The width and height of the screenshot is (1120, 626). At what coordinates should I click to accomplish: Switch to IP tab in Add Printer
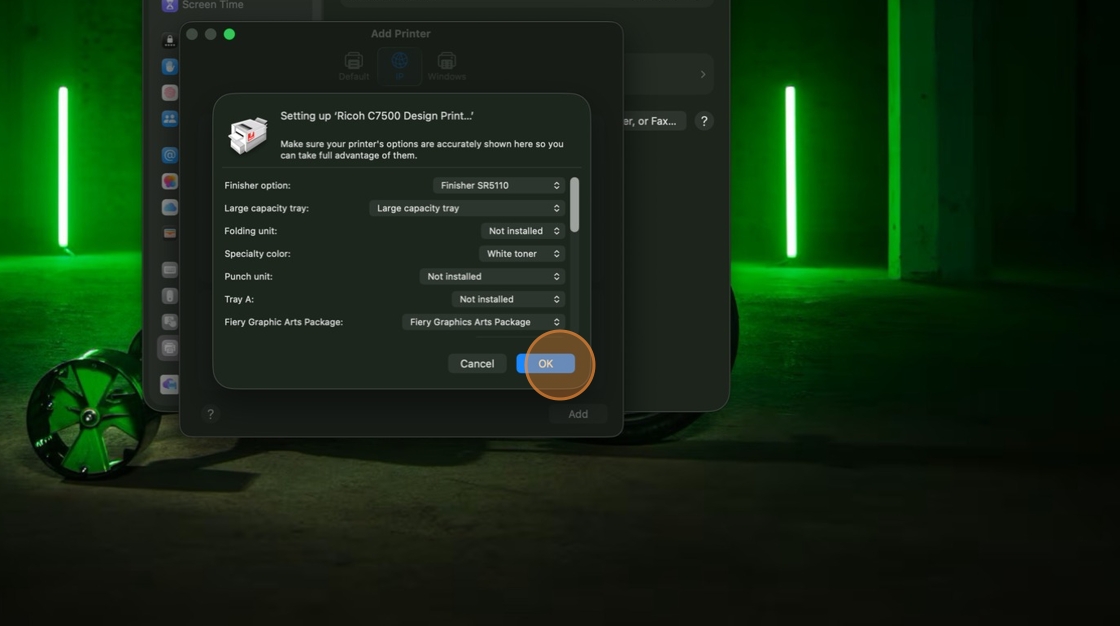tap(399, 66)
